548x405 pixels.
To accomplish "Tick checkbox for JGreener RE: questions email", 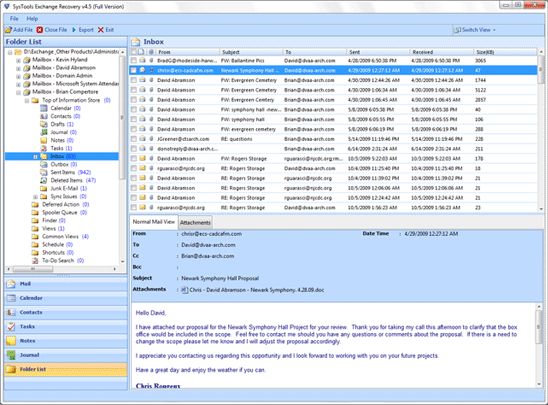I will click(x=134, y=139).
